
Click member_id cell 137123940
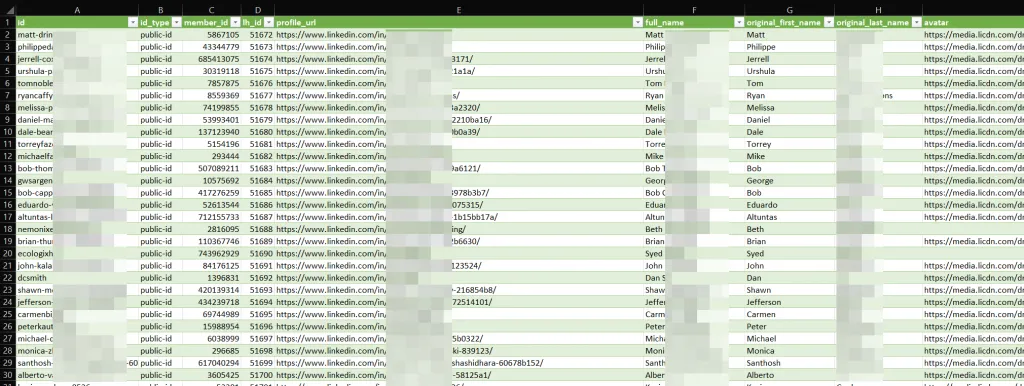pos(212,131)
